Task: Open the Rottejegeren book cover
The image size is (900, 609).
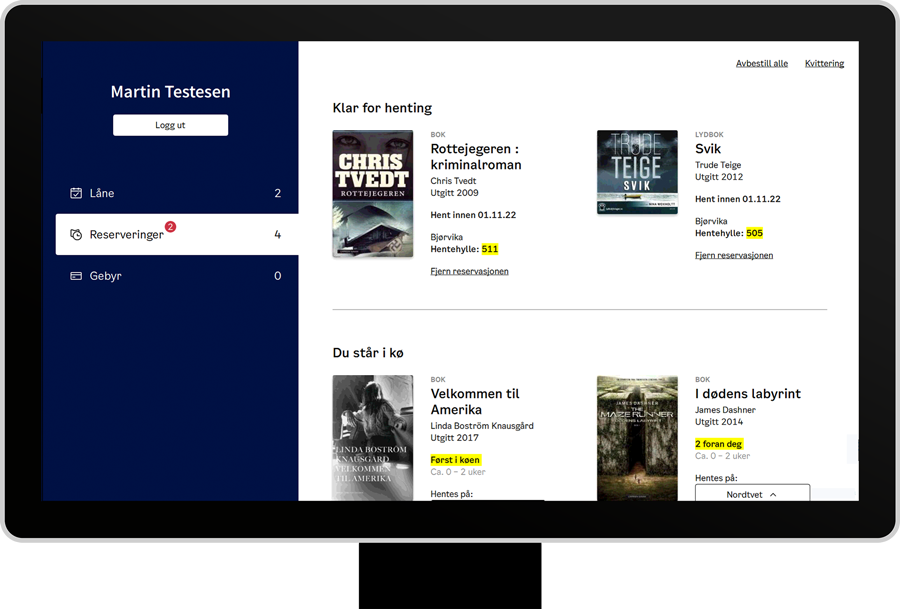Action: (372, 194)
